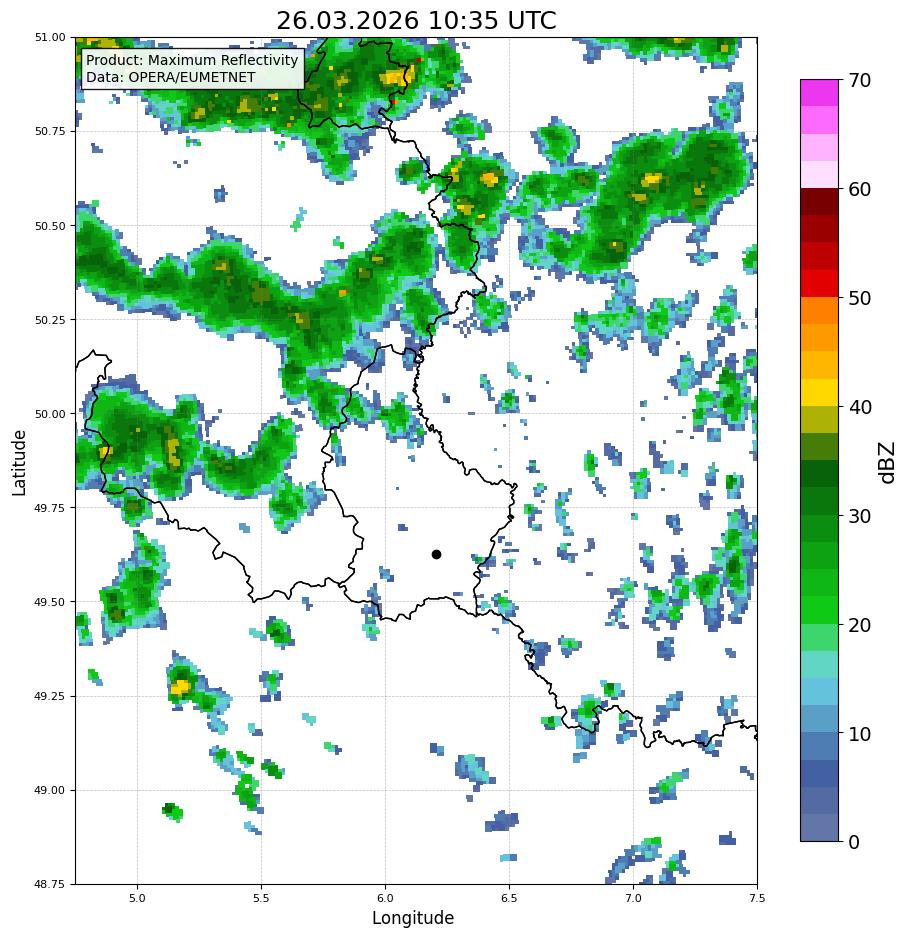Click the 48.75 latitude tick label
Image resolution: width=908 pixels, height=937 pixels.
click(50, 884)
